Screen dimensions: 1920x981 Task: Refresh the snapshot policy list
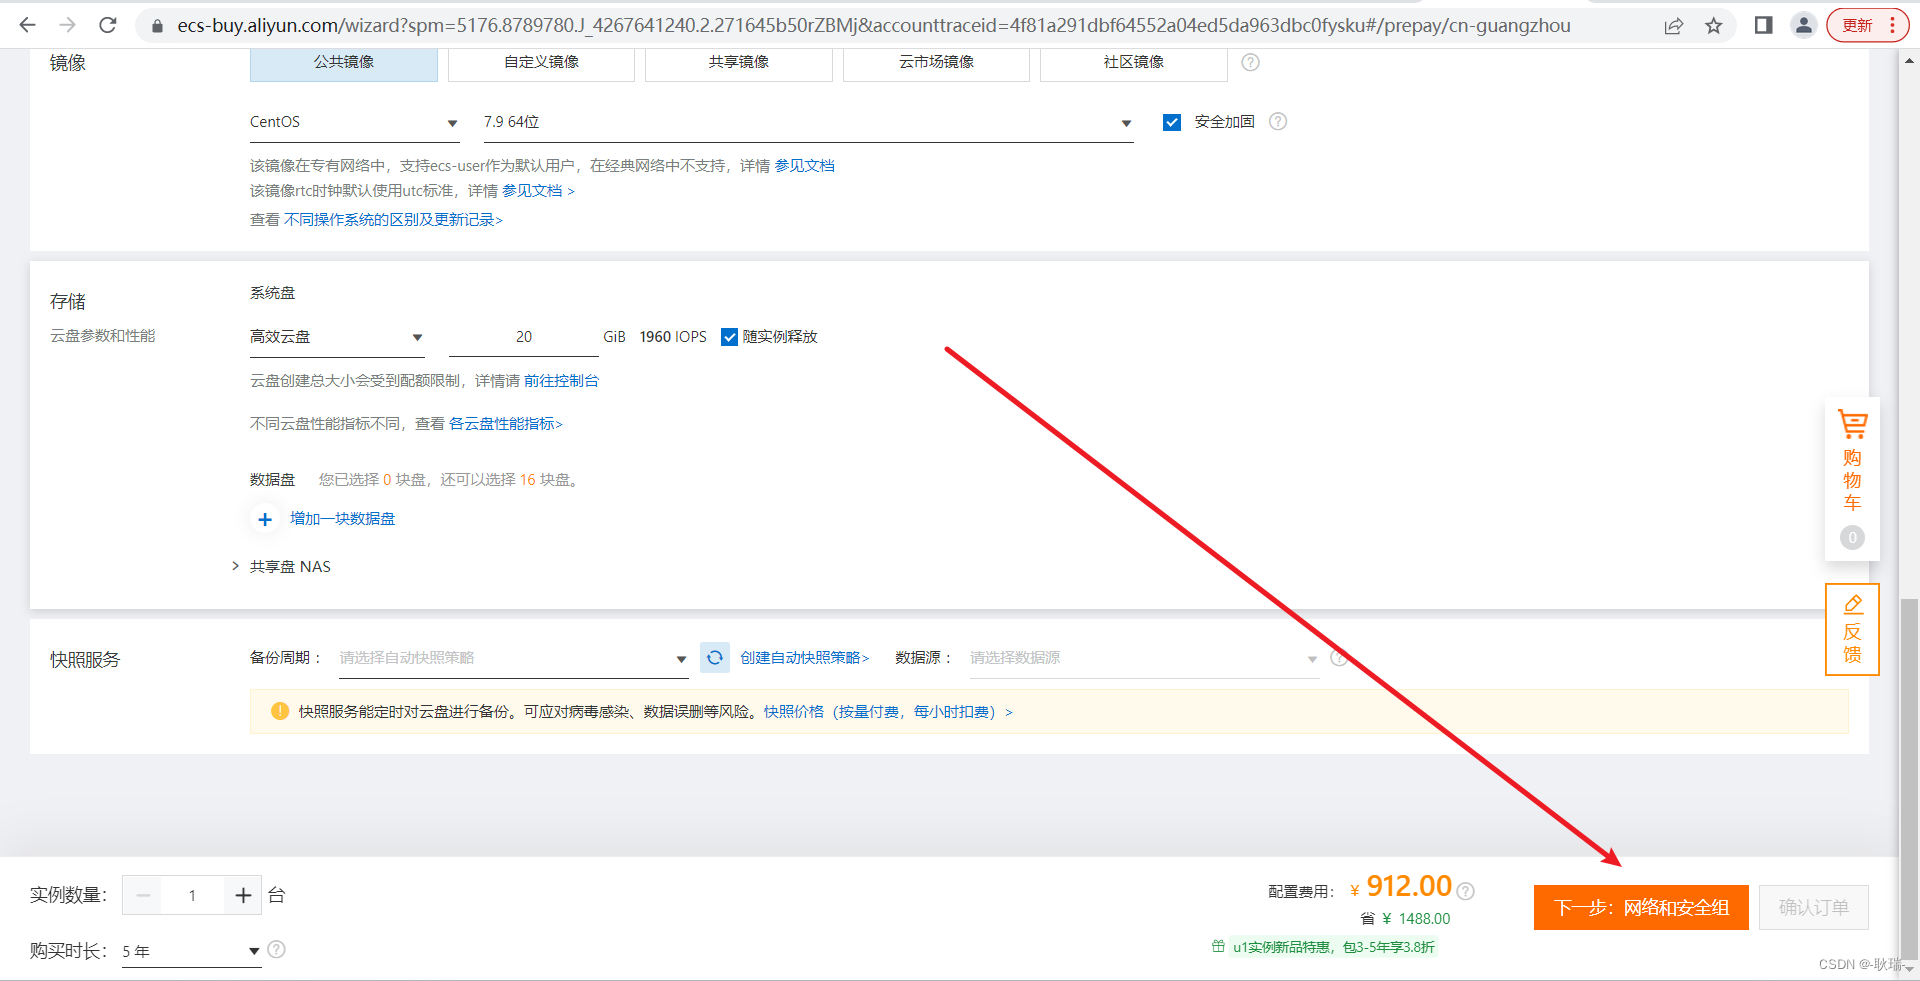714,658
